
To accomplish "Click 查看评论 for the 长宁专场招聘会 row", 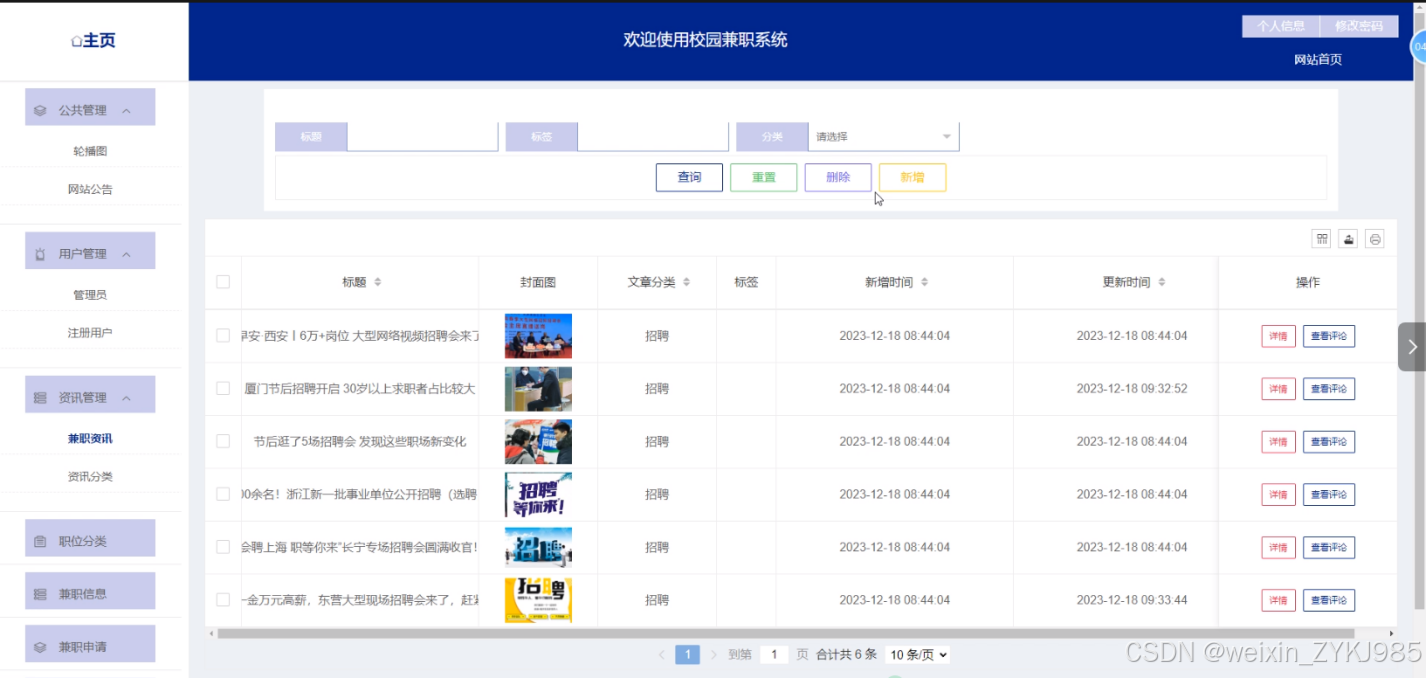I will click(x=1329, y=548).
